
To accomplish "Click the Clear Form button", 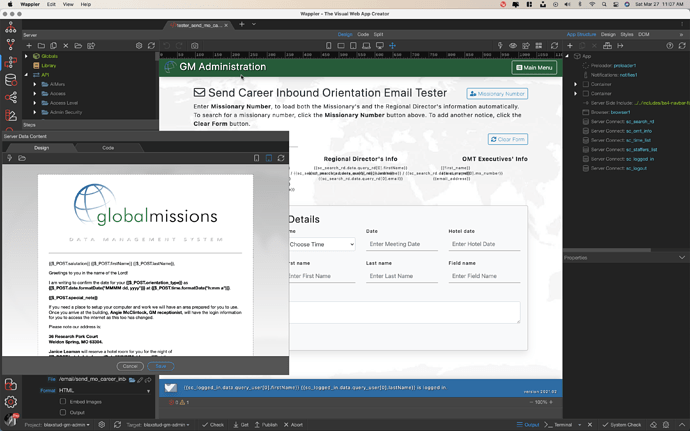I will click(508, 139).
